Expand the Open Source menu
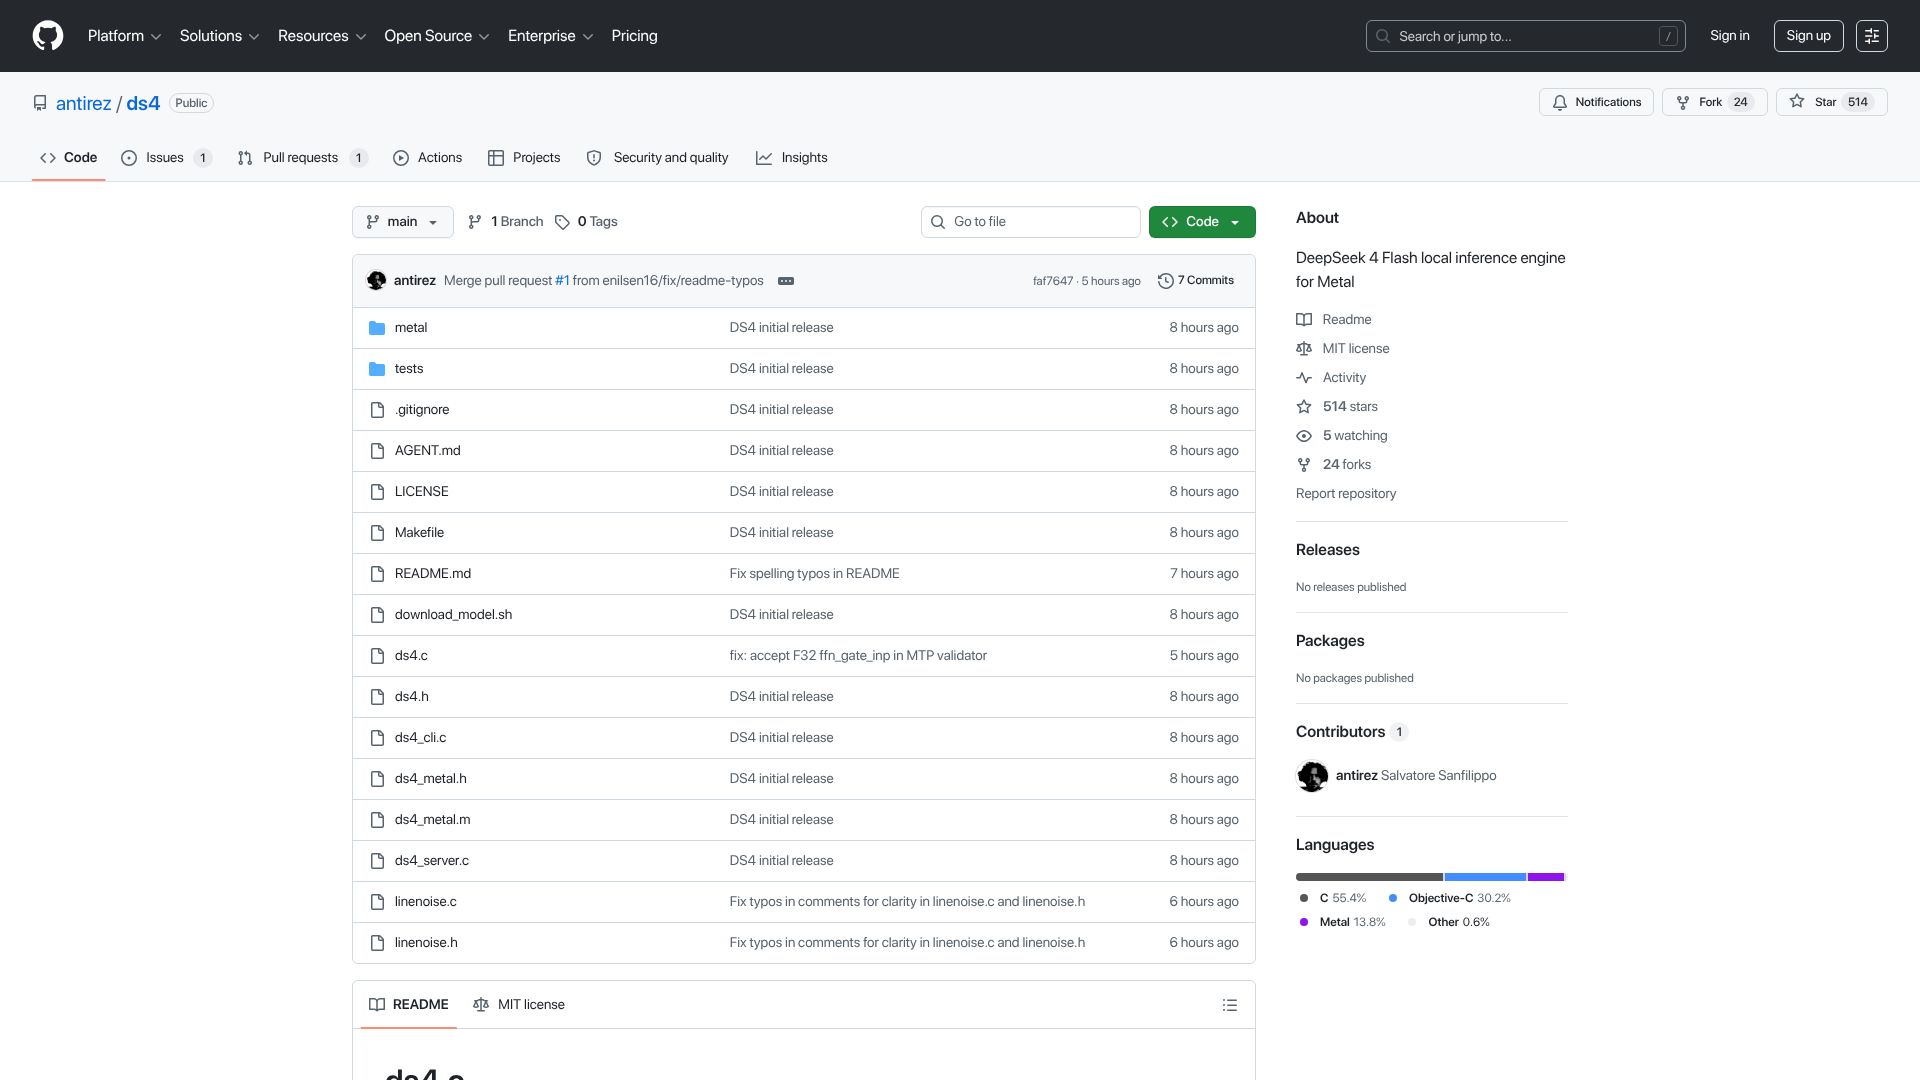This screenshot has height=1080, width=1920. (x=437, y=36)
